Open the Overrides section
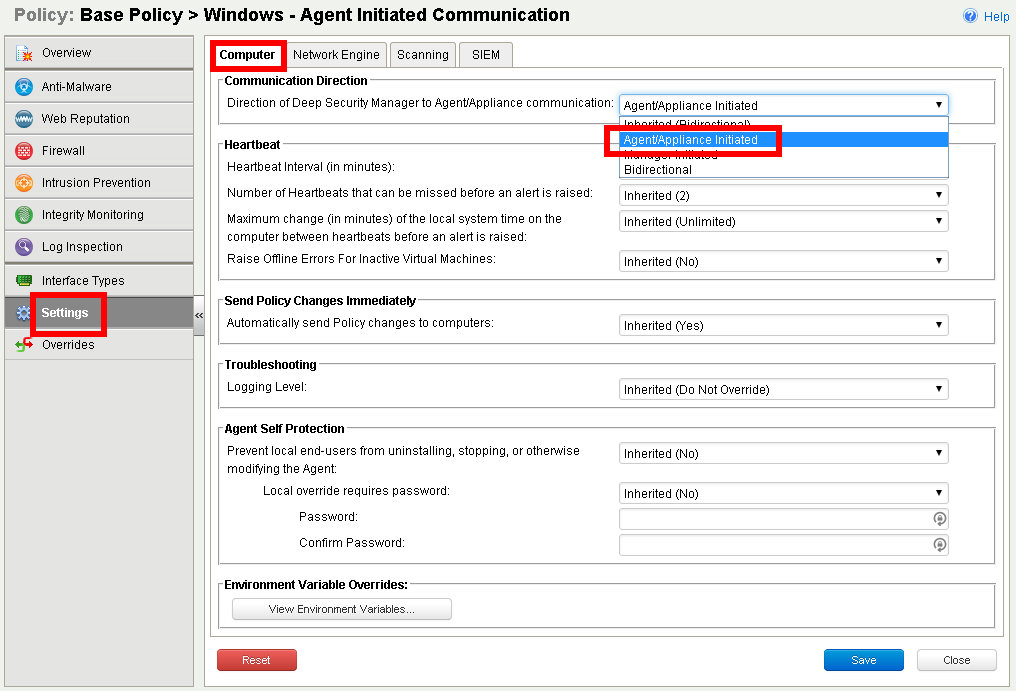Image resolution: width=1016 pixels, height=691 pixels. [98, 345]
